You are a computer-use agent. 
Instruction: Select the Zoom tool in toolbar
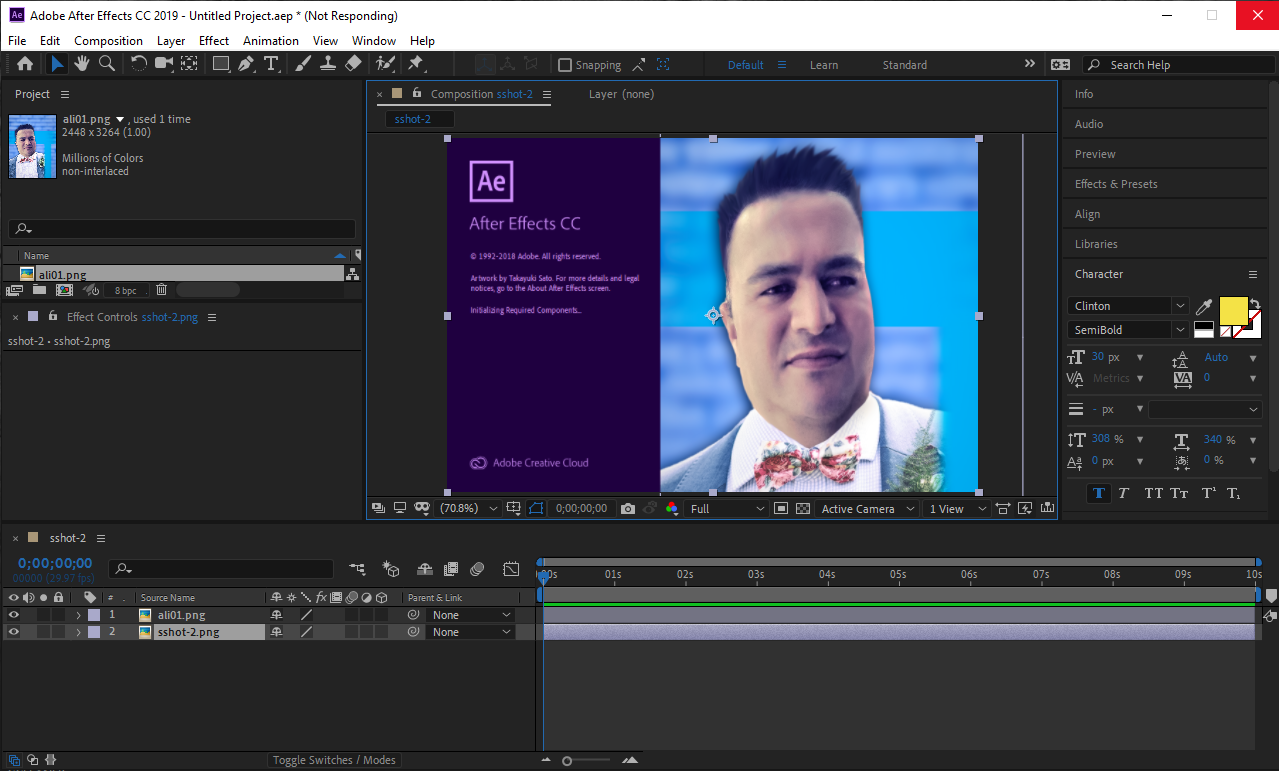tap(106, 64)
